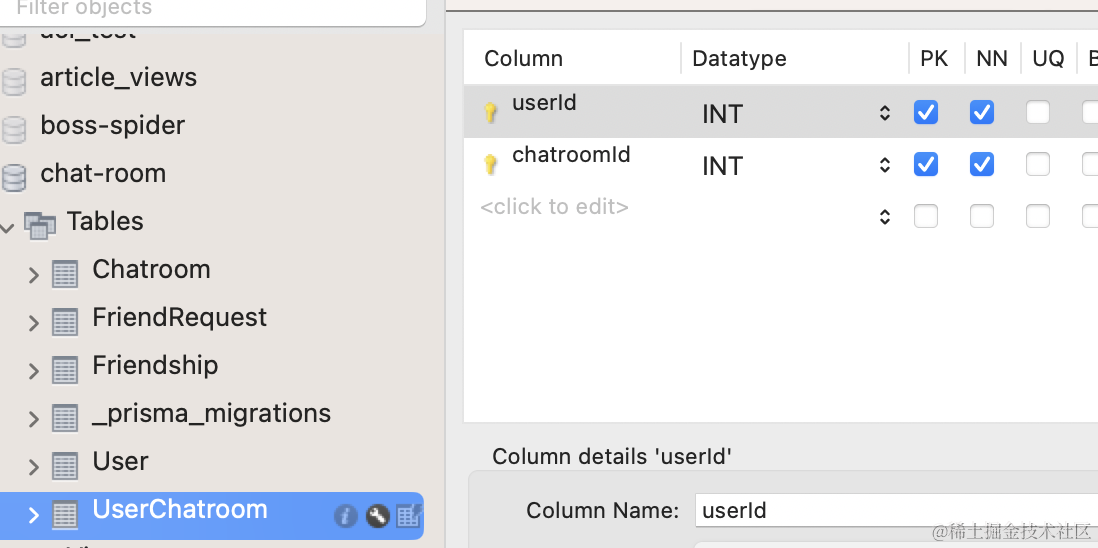Click the <click to edit> placeholder row
Viewport: 1098px width, 548px height.
pyautogui.click(x=555, y=208)
